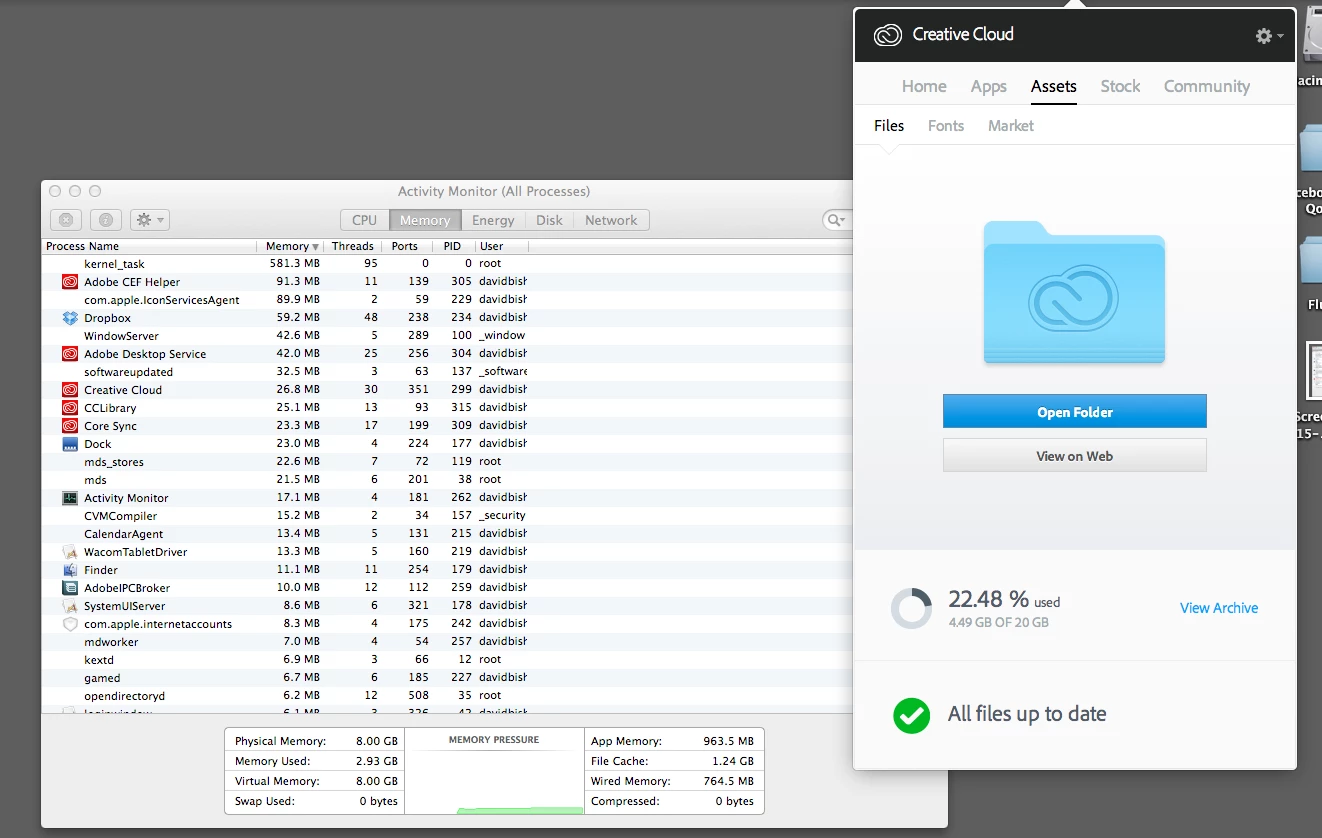Open the search magnifier dropdown in Activity Monitor

(836, 220)
